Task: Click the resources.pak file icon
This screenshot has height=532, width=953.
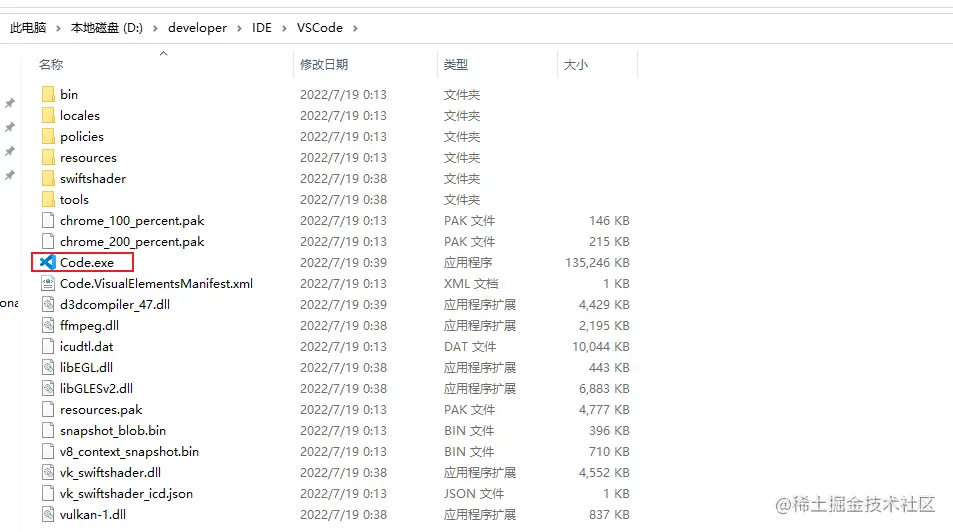Action: pos(48,410)
